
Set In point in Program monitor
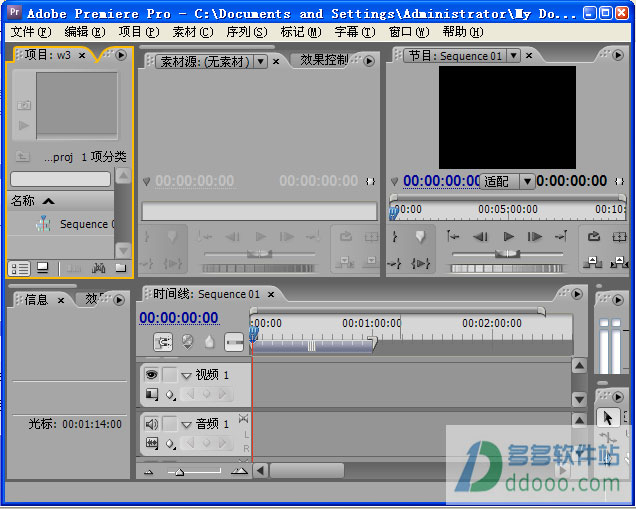pos(395,236)
